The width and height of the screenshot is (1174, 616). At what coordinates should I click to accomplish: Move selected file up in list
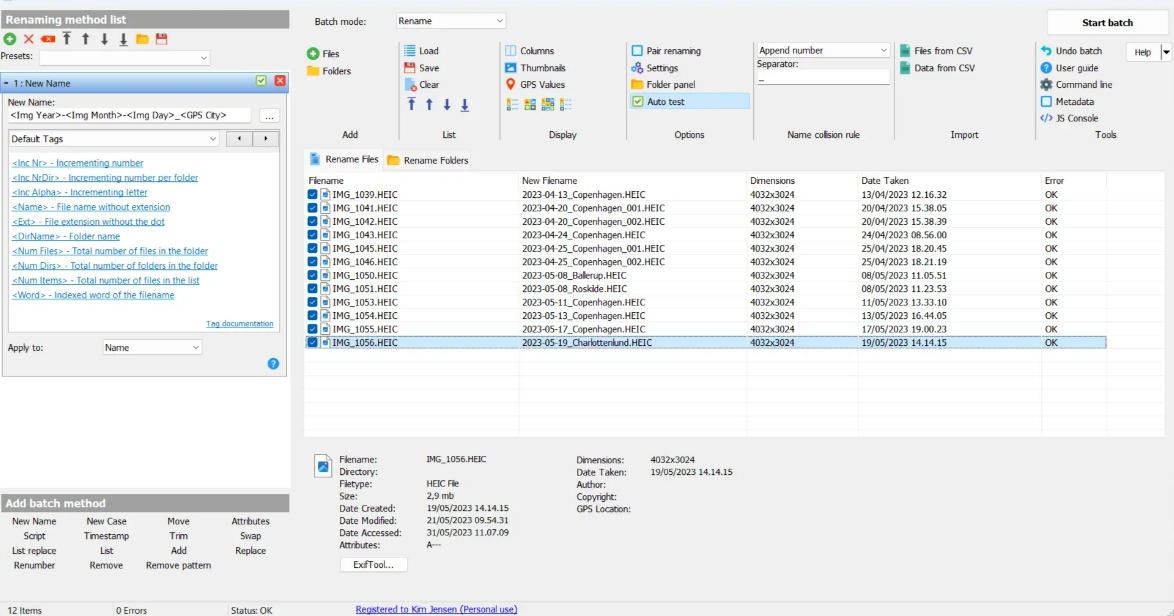pos(429,105)
